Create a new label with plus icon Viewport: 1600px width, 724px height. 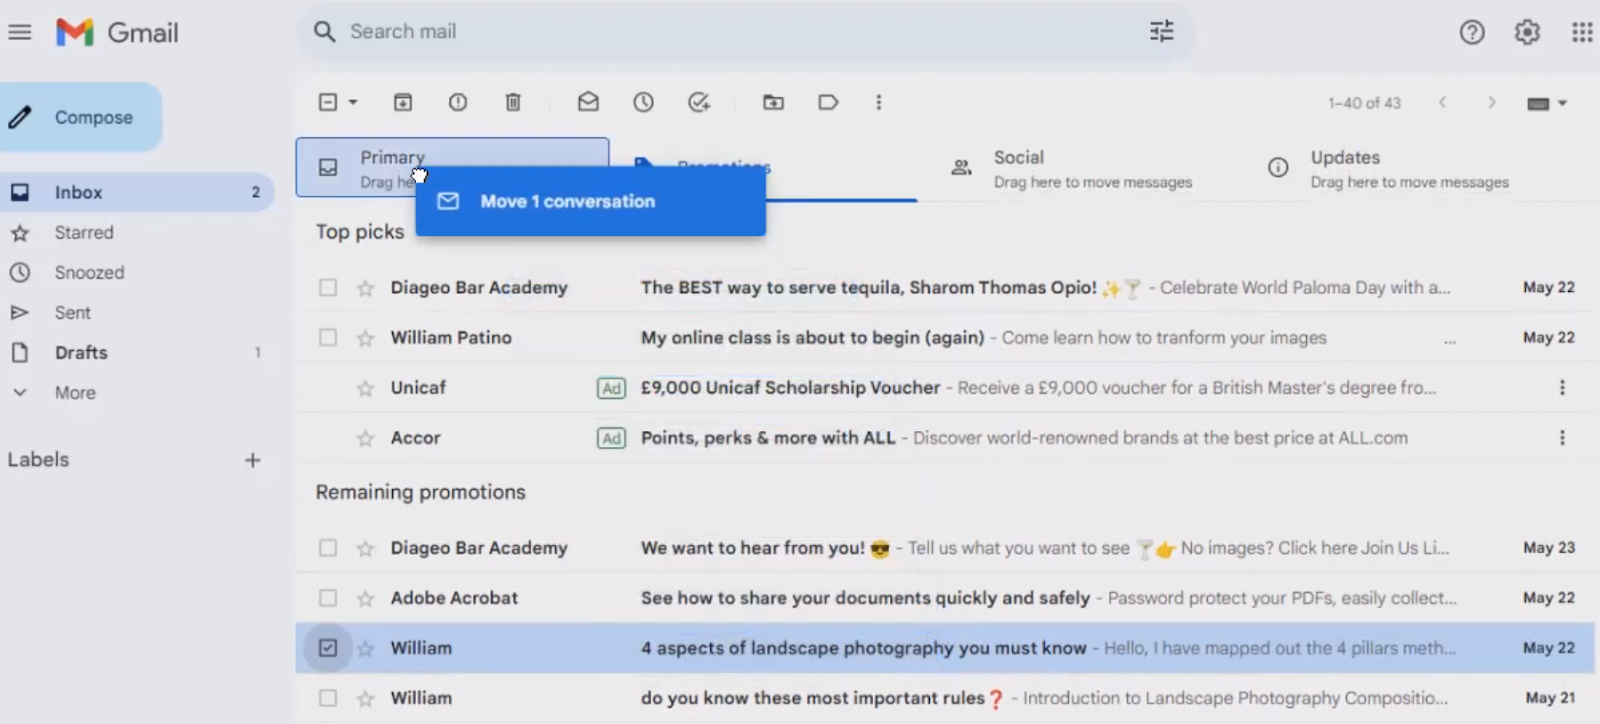coord(253,460)
